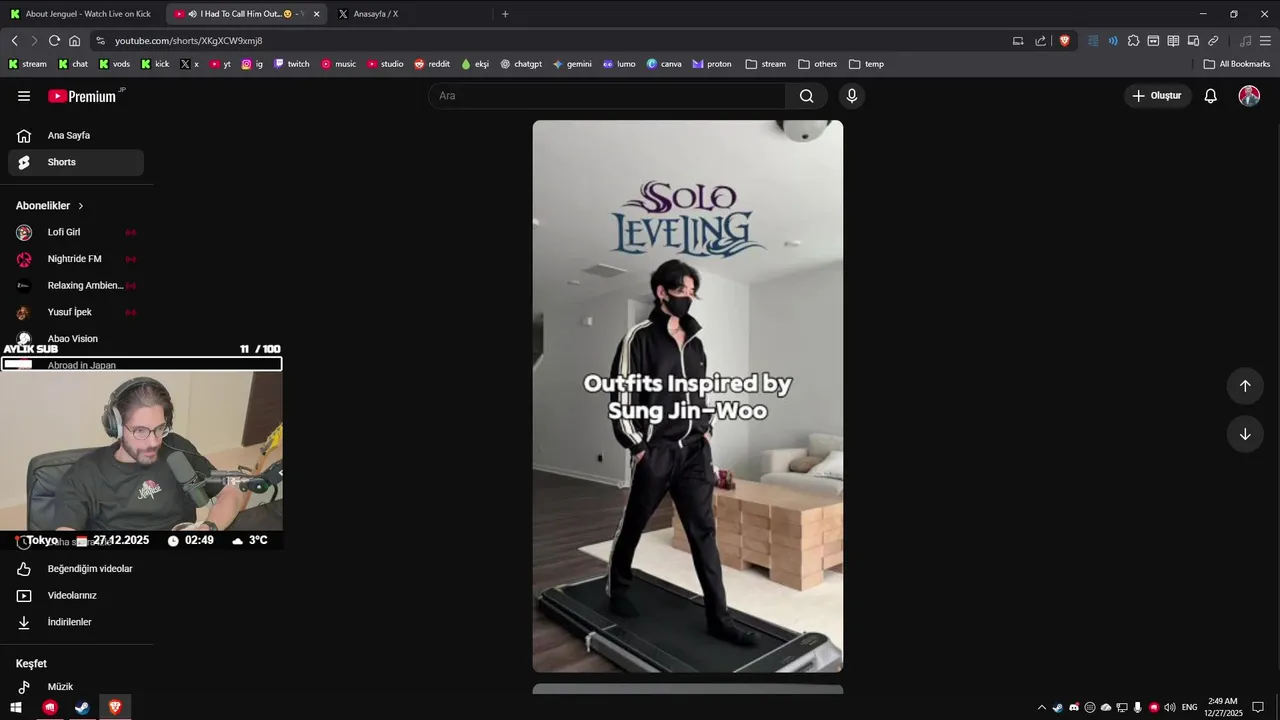Start voice search with the microphone icon
The width and height of the screenshot is (1280, 720).
(852, 96)
